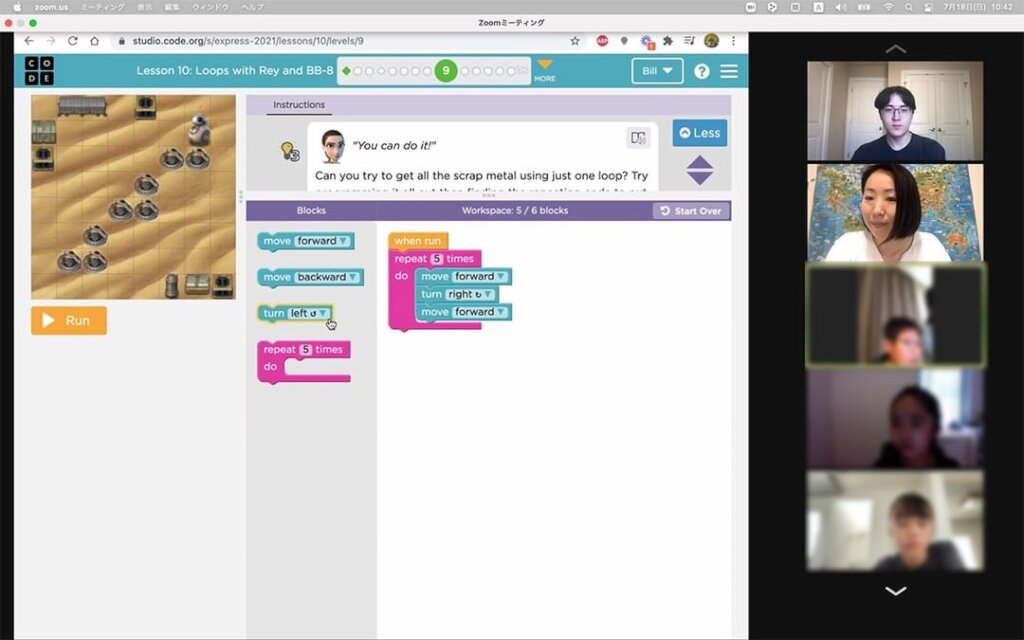
Task: Click the browser home icon
Action: pyautogui.click(x=95, y=40)
